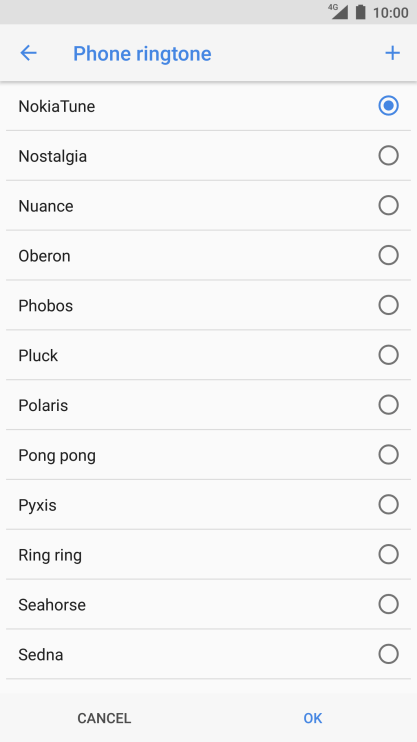Choose the Seahorse ringtone label

(x=52, y=605)
